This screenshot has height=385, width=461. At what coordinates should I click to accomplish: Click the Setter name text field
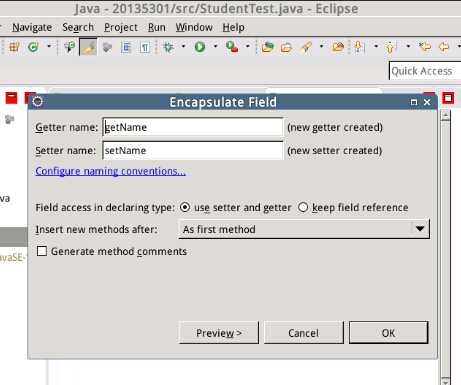(x=193, y=150)
